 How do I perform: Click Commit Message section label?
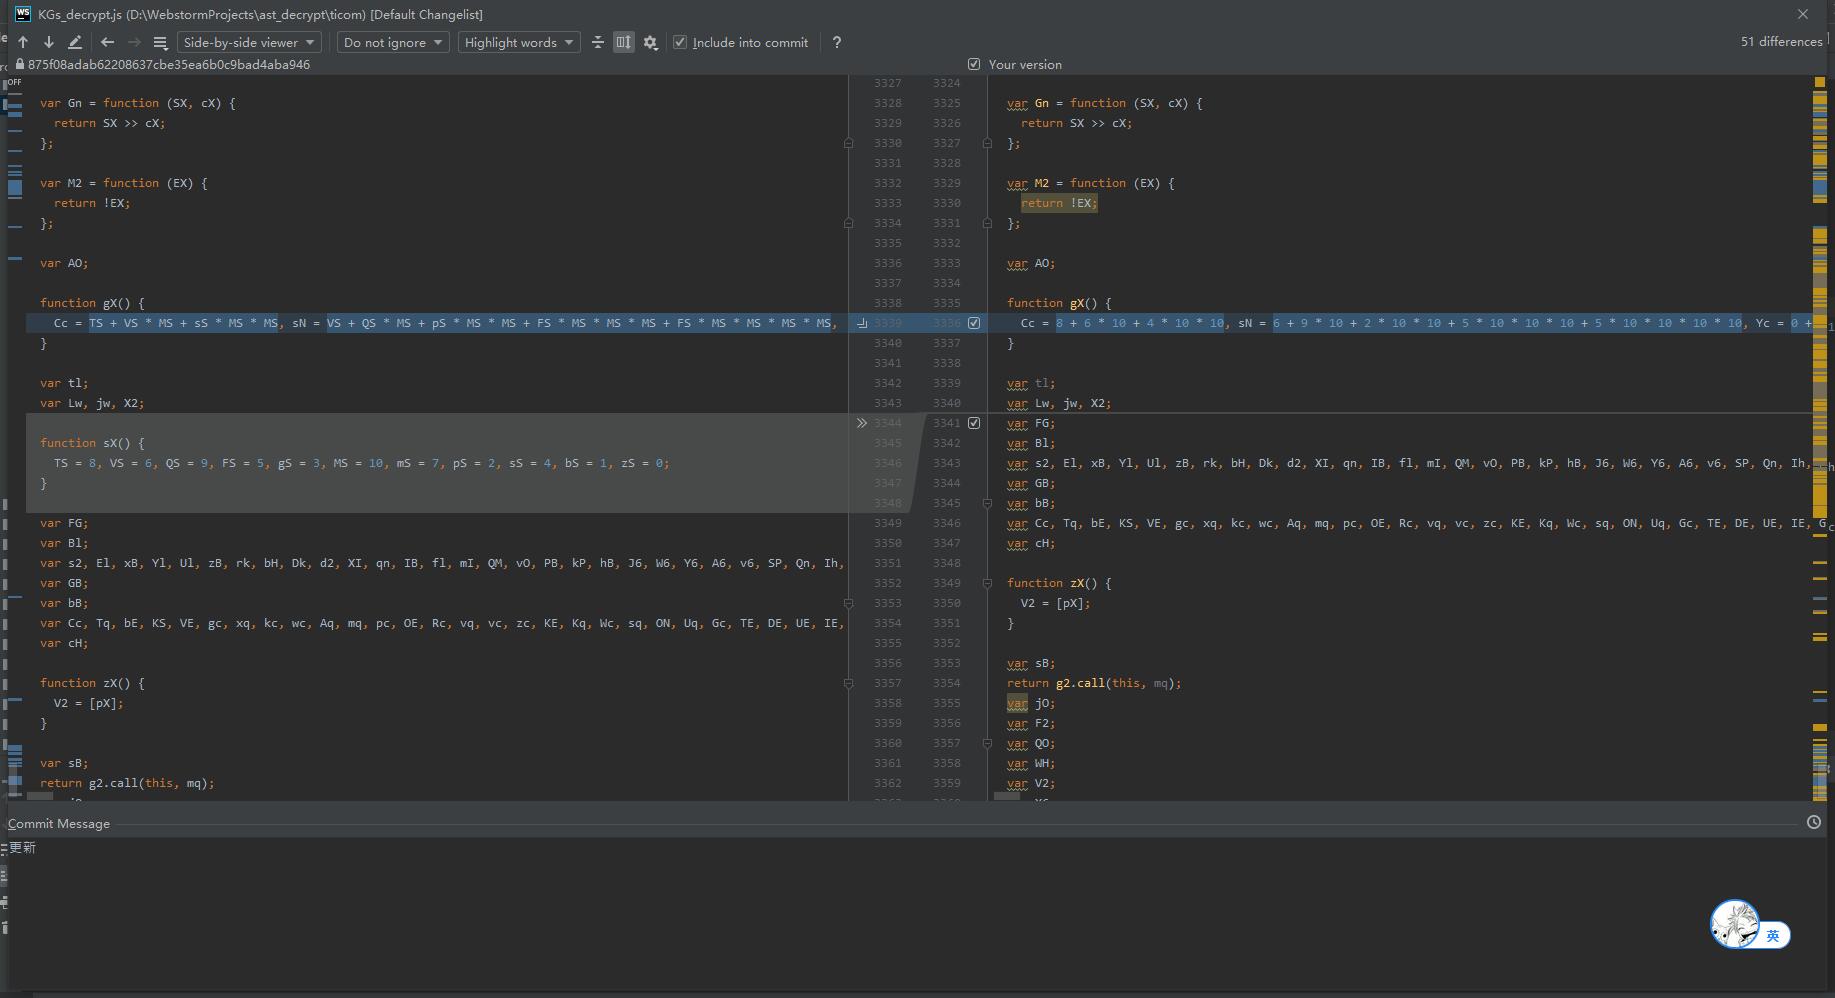(x=59, y=823)
